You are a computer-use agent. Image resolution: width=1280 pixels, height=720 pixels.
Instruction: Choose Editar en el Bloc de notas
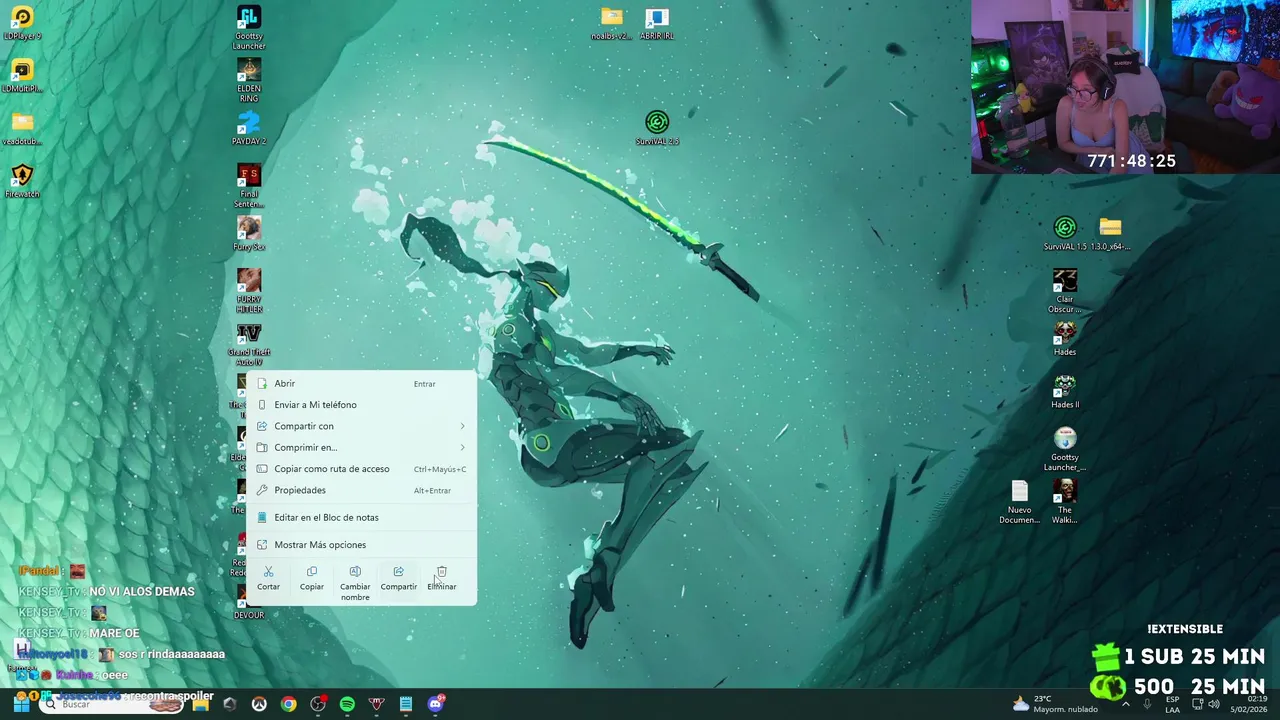pos(362,517)
